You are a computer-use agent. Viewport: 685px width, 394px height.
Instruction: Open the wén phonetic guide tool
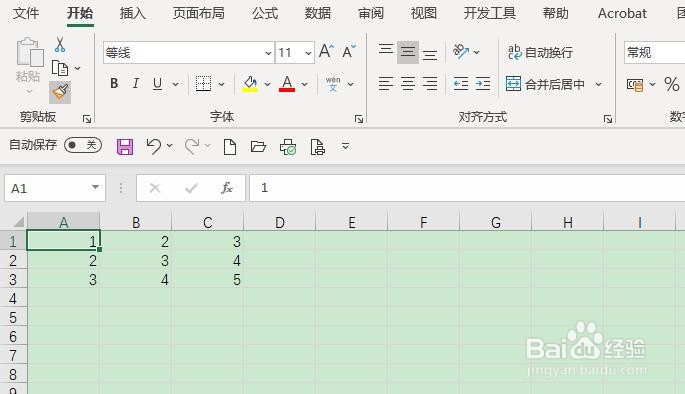coord(333,84)
